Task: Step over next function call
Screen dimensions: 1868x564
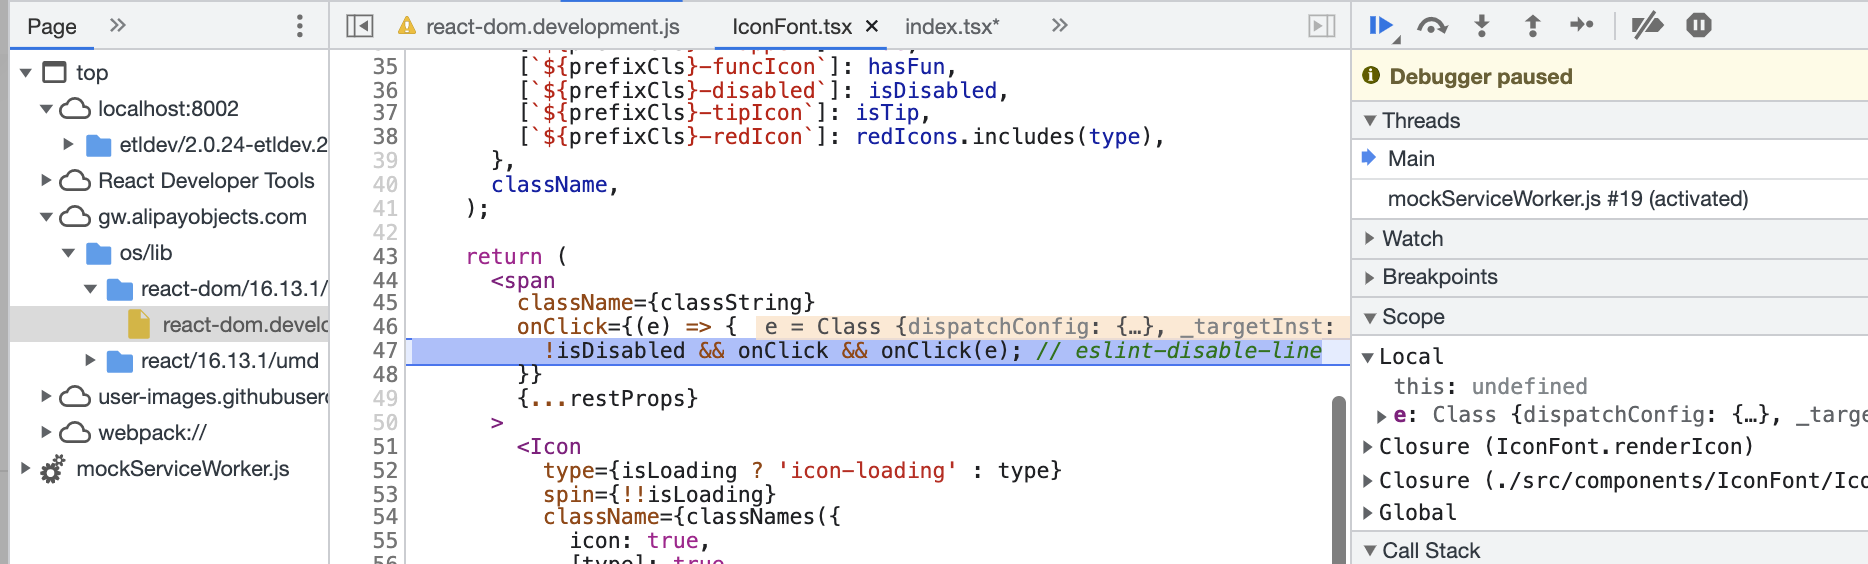Action: 1432,26
